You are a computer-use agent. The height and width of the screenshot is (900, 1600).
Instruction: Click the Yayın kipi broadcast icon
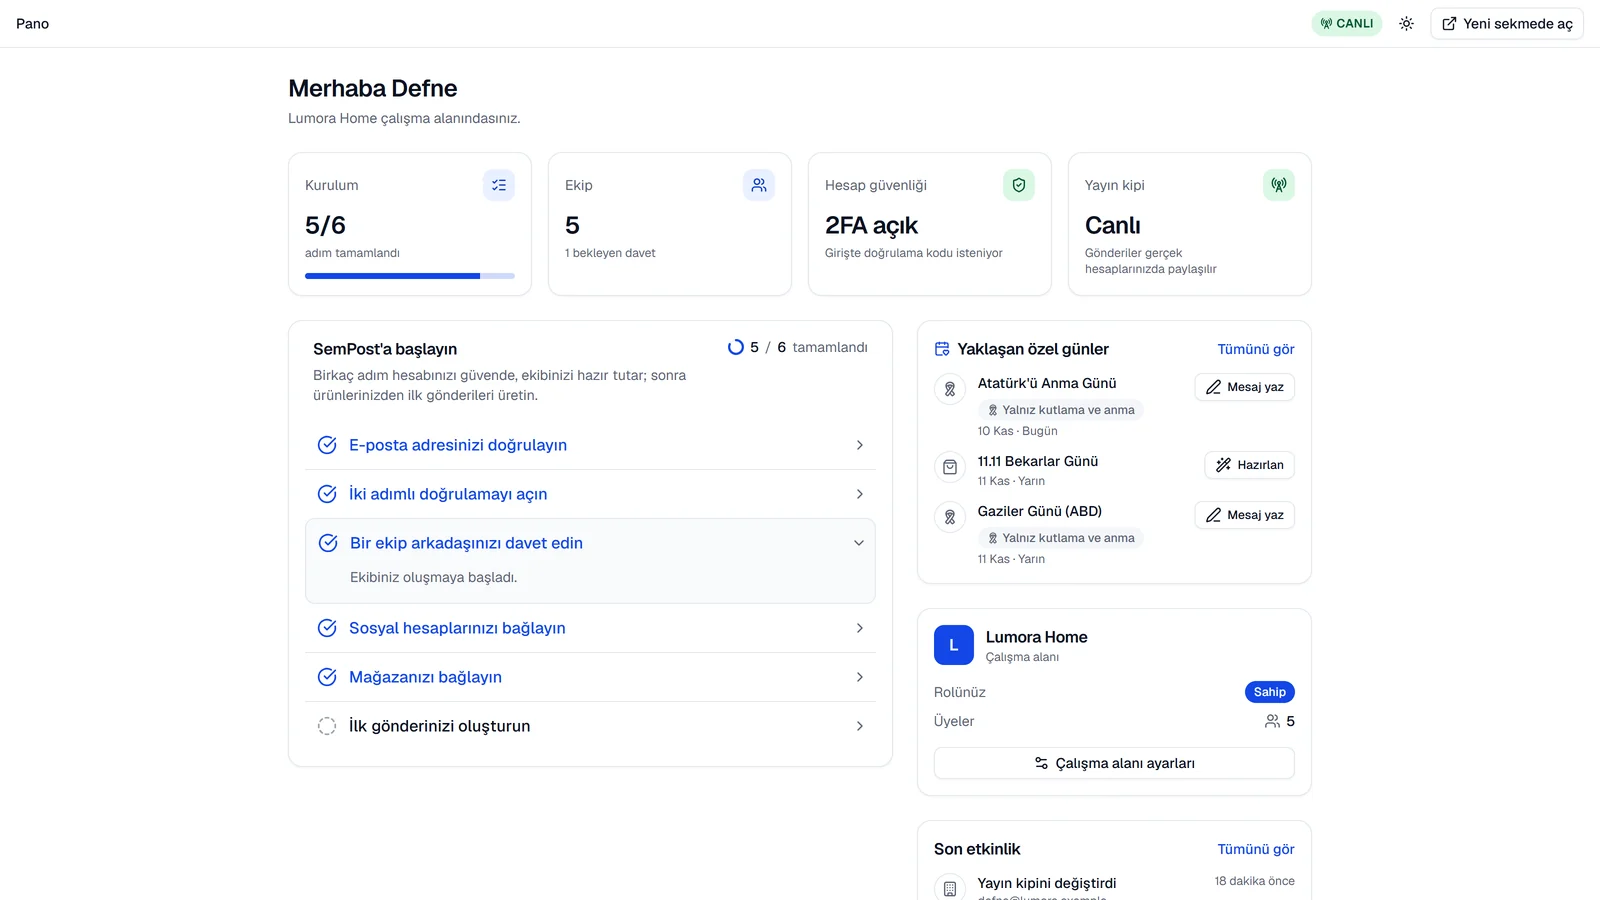1279,185
